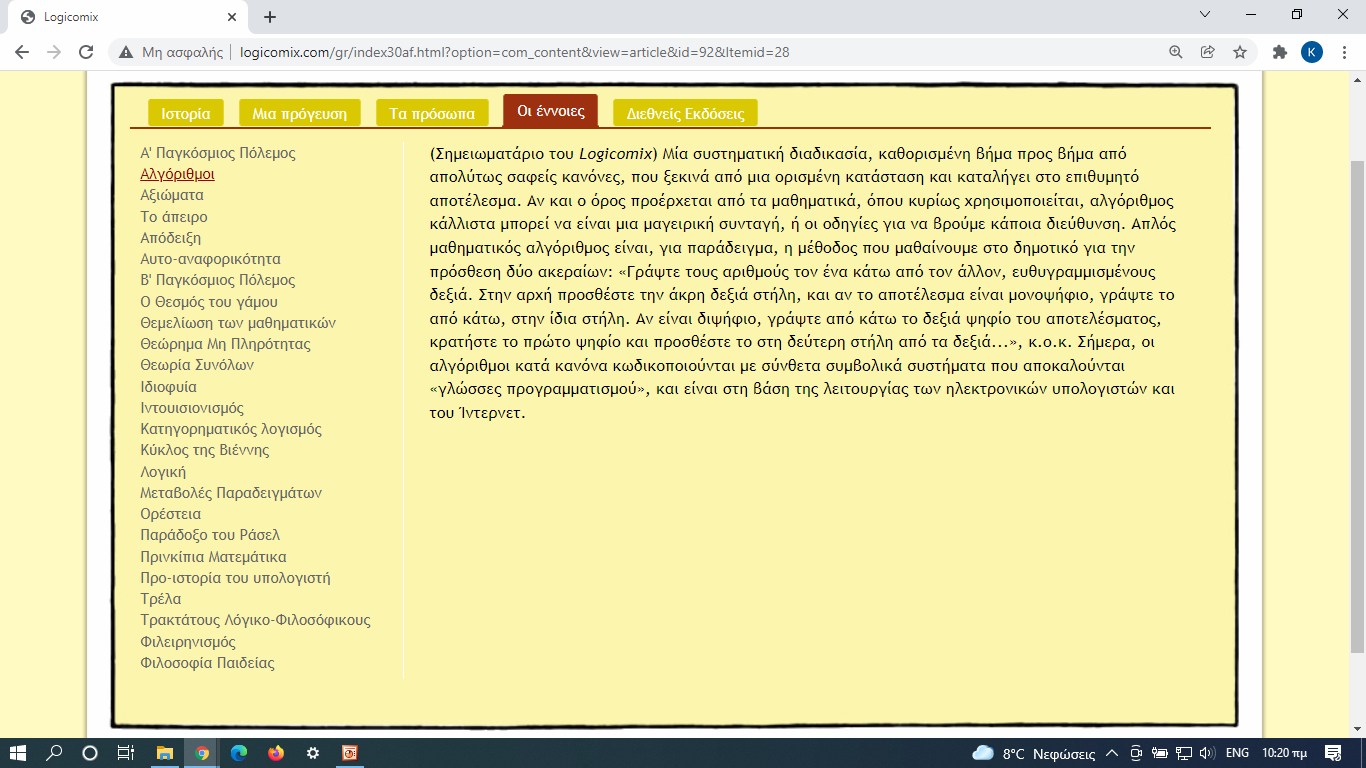Screen dimensions: 1366x768
Task: Close the Logicomix tab
Action: pos(232,17)
